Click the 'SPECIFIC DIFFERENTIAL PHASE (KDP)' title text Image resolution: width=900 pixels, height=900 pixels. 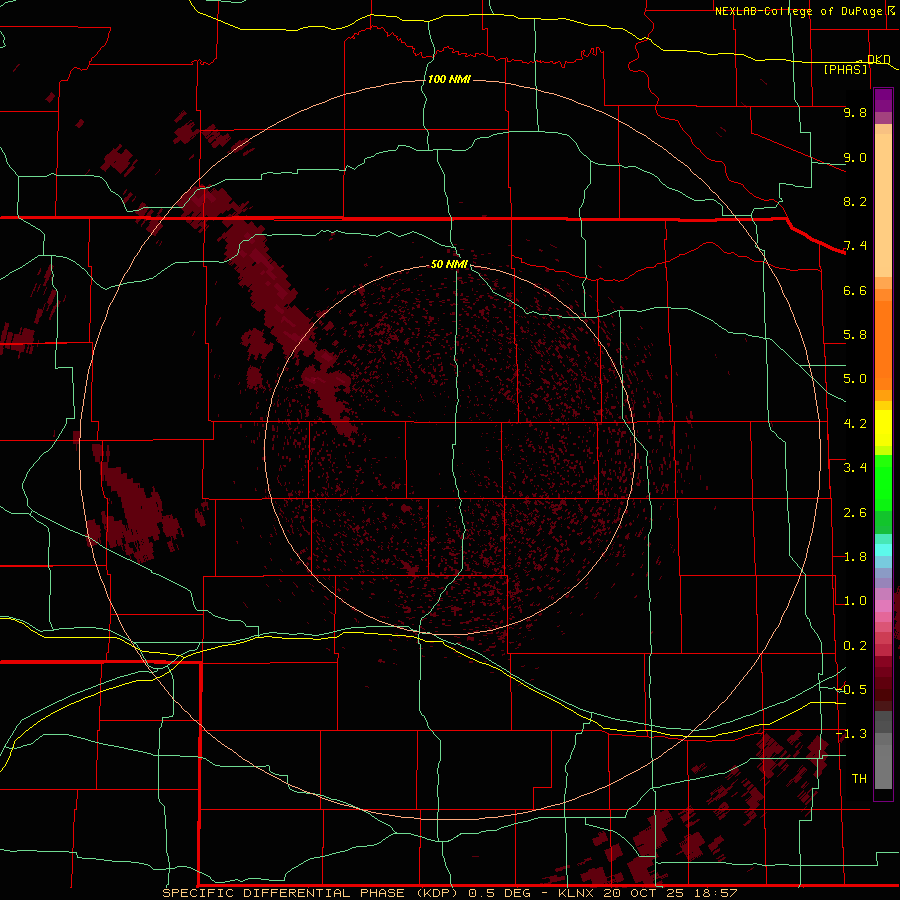(x=310, y=893)
